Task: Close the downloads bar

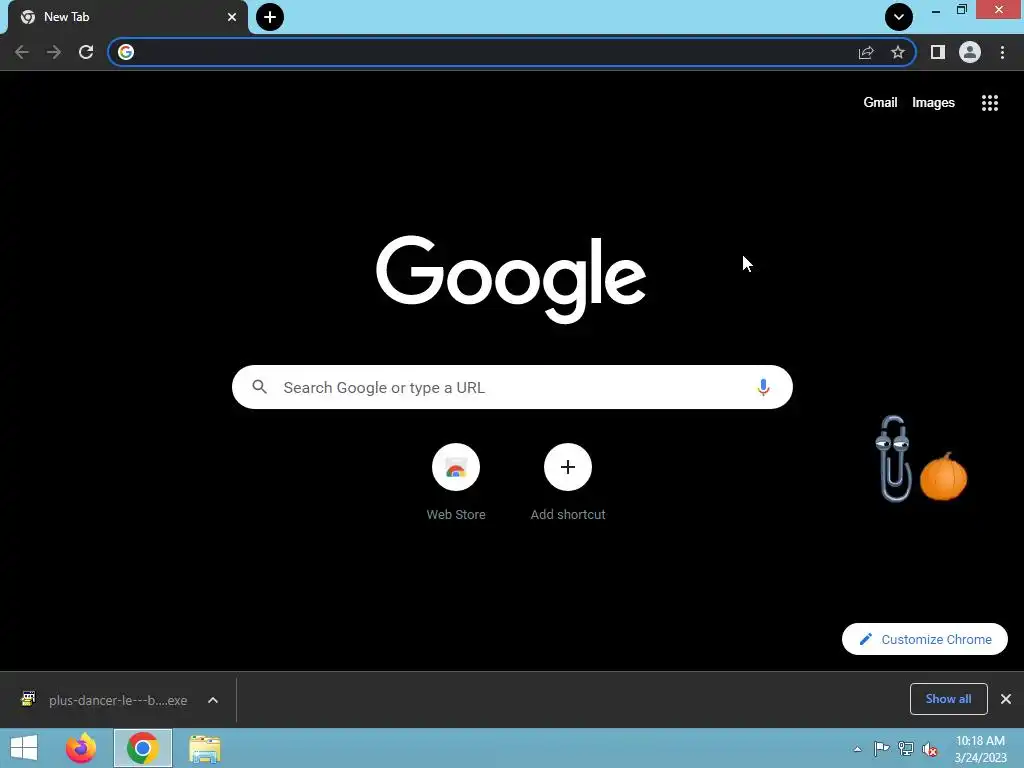Action: click(x=1006, y=699)
